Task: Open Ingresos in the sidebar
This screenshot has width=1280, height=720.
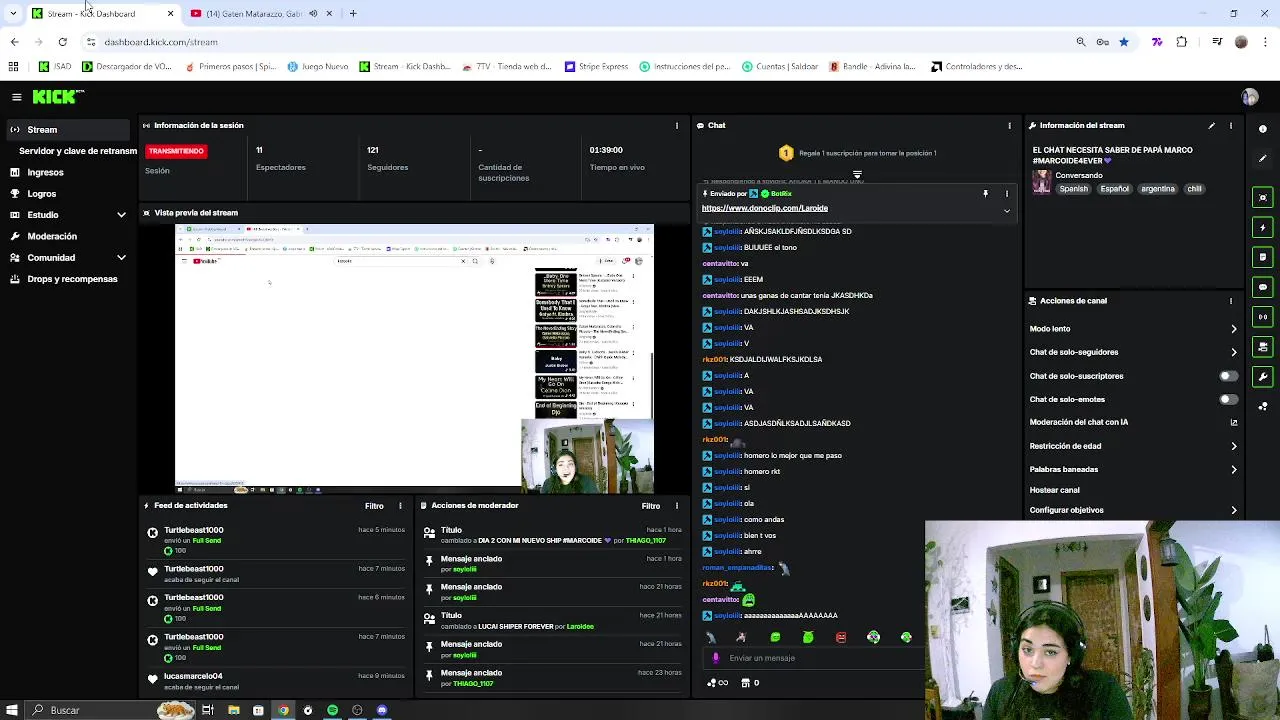Action: (x=45, y=173)
